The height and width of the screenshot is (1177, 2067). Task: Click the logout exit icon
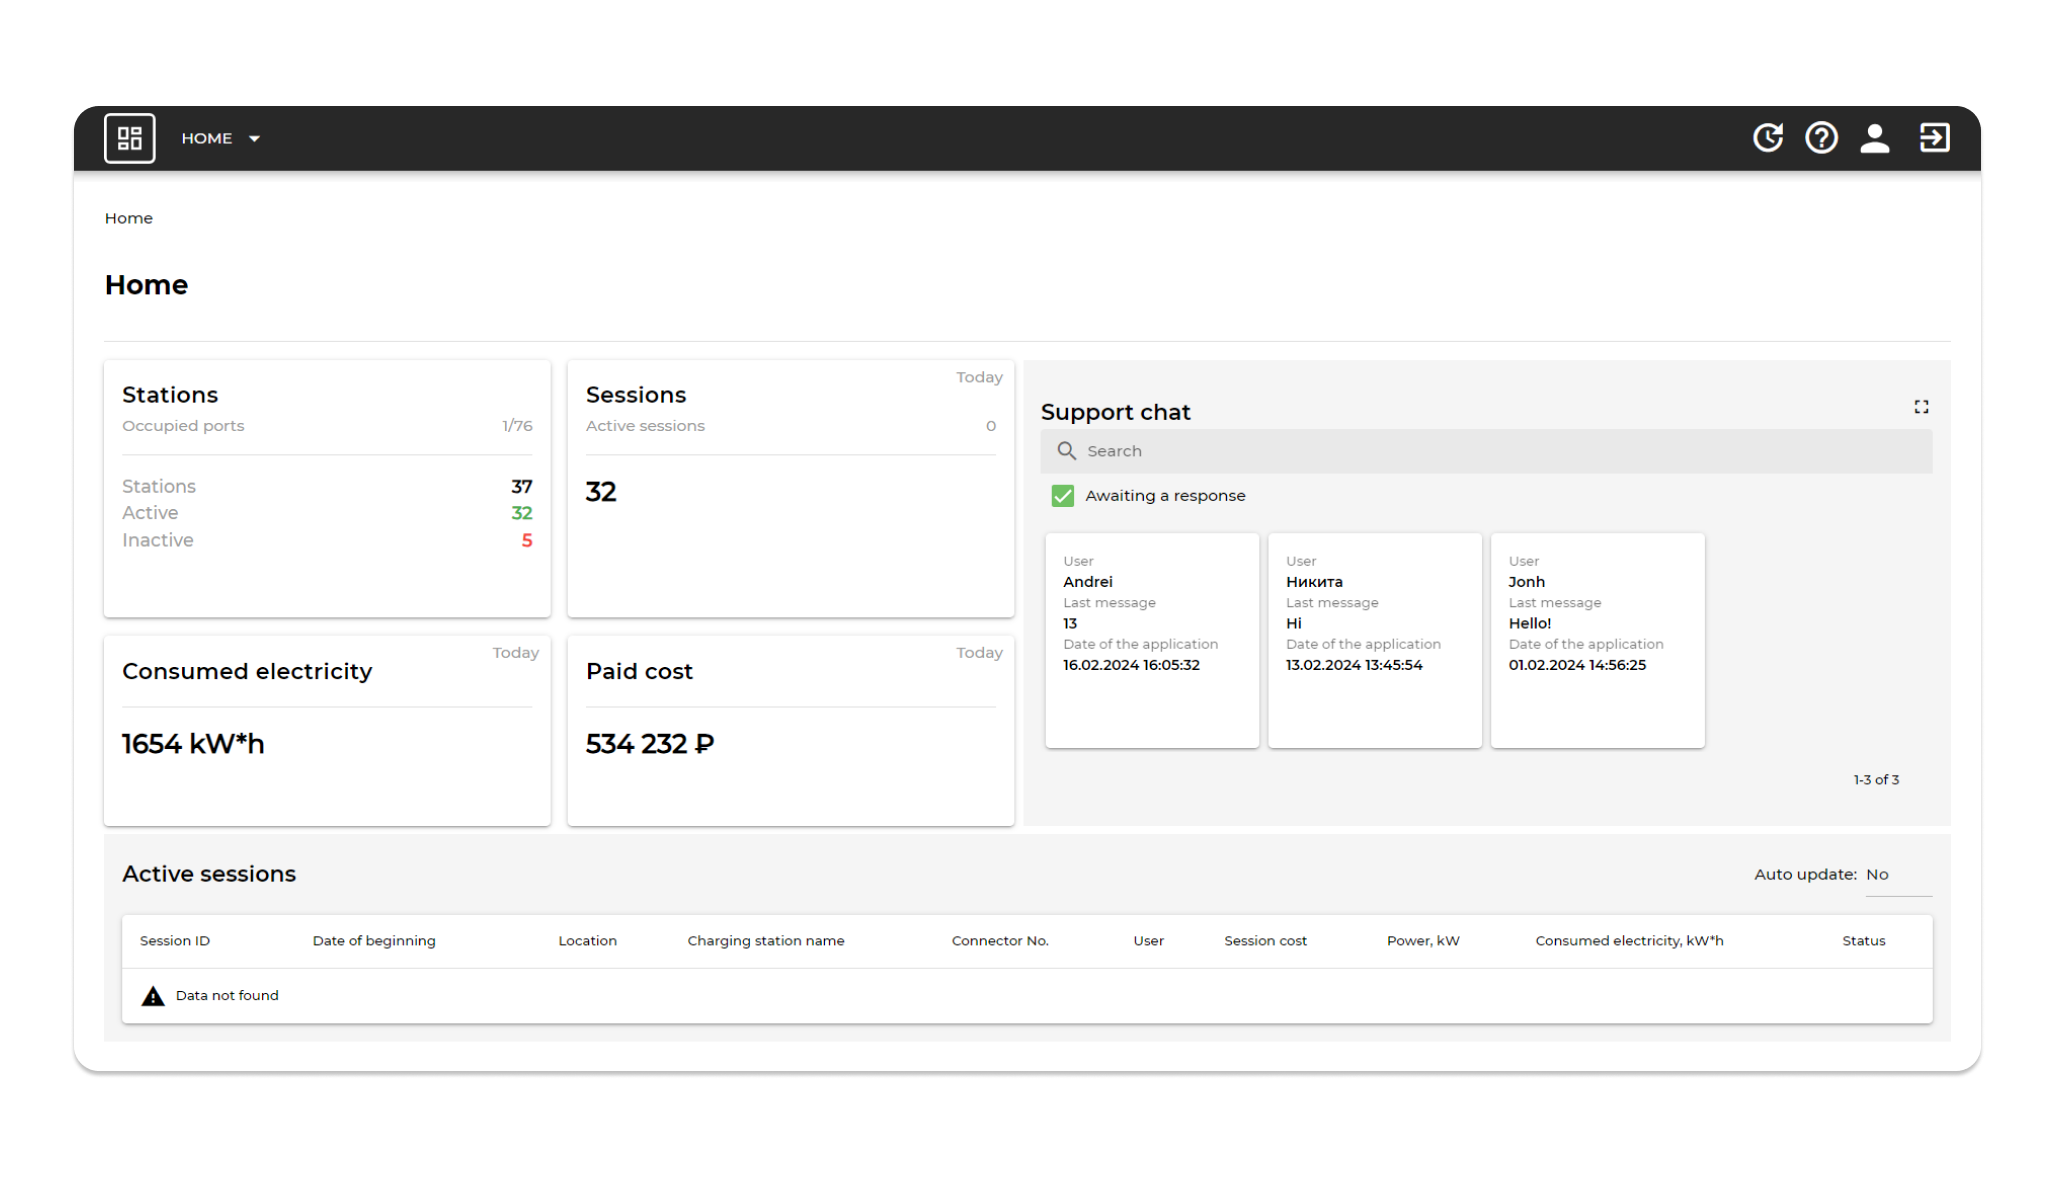click(1934, 138)
